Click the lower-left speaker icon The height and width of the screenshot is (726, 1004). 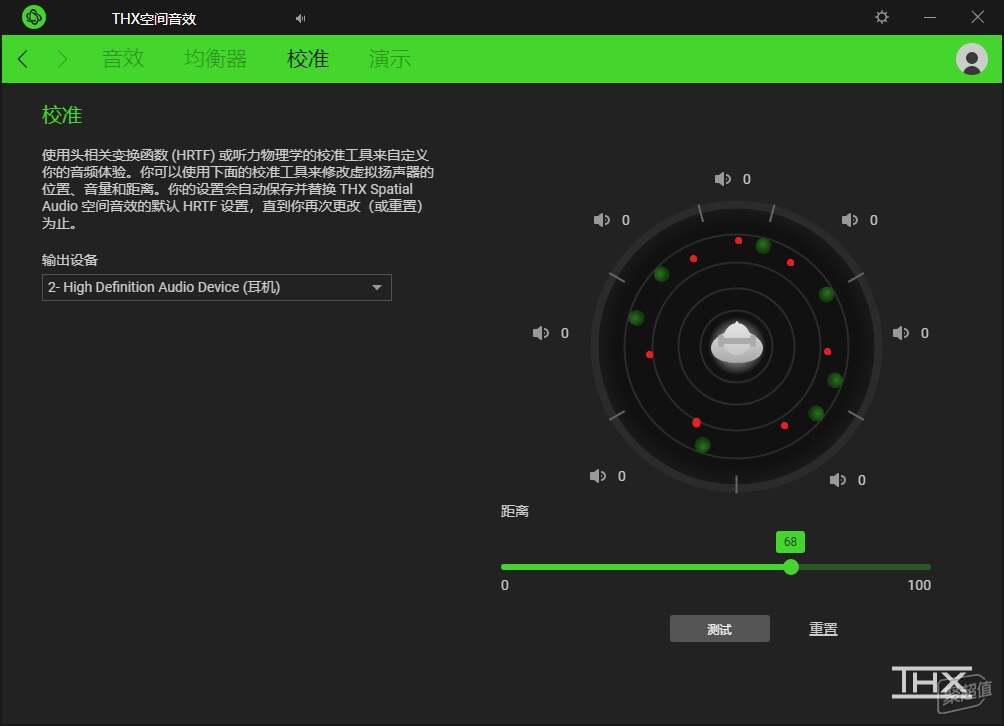click(x=598, y=476)
